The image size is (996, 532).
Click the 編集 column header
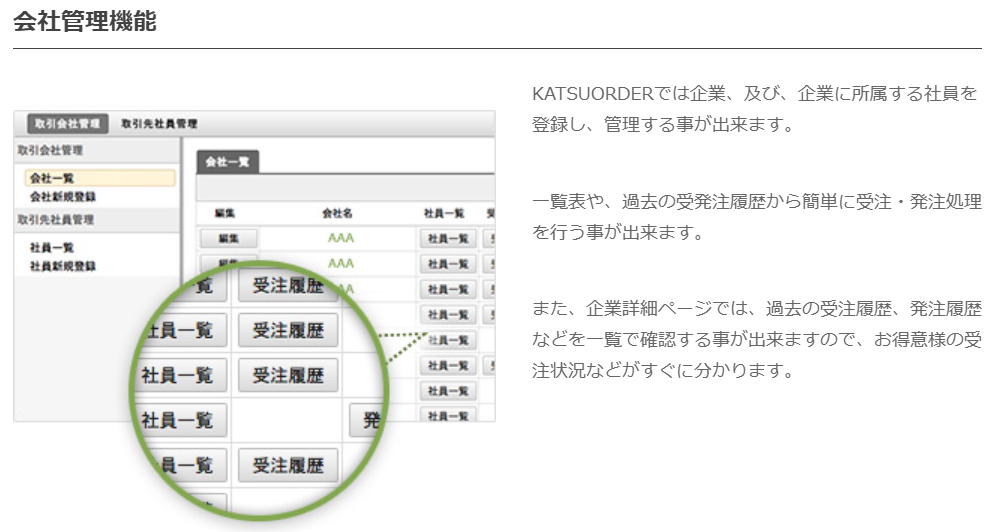click(225, 213)
